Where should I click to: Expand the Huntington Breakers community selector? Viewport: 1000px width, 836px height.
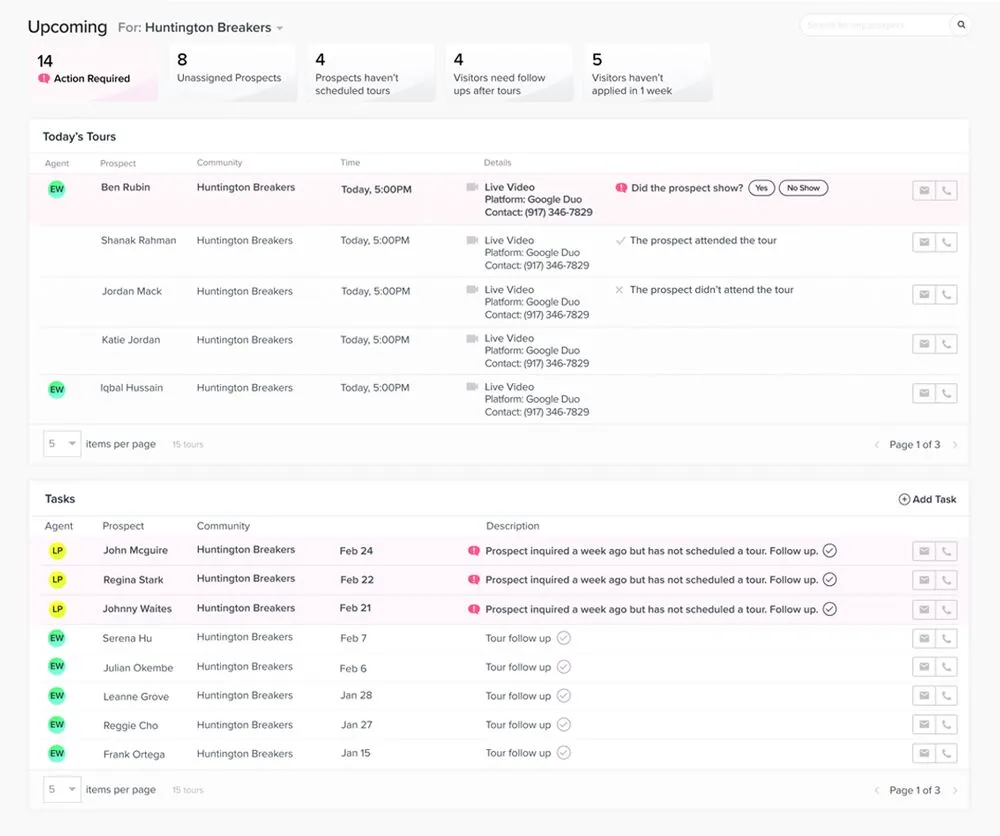279,28
